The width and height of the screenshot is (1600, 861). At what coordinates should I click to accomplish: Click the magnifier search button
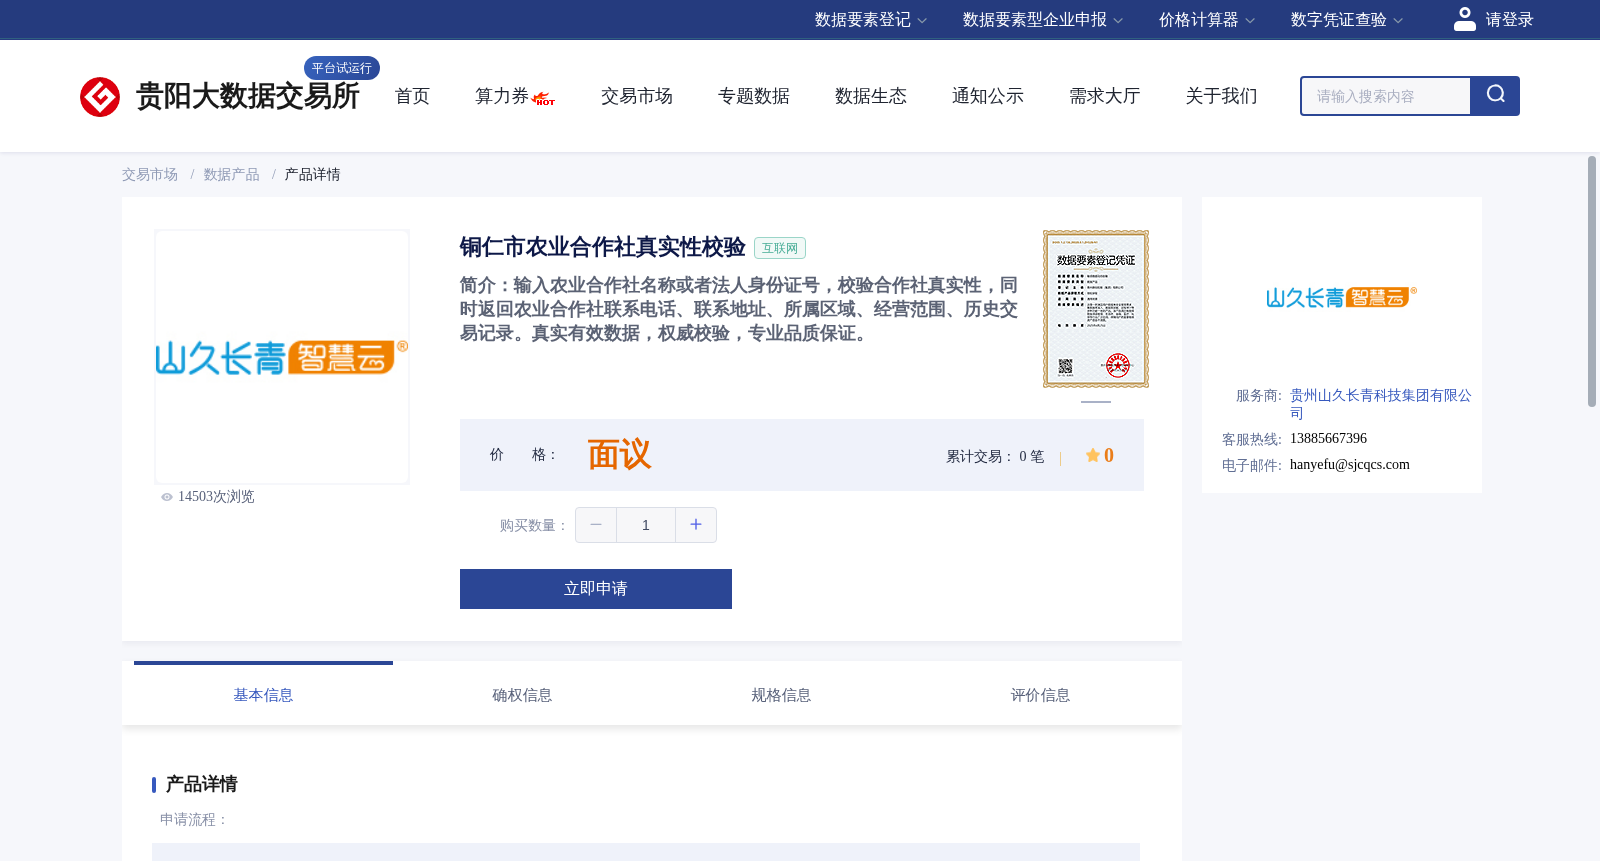coord(1495,96)
